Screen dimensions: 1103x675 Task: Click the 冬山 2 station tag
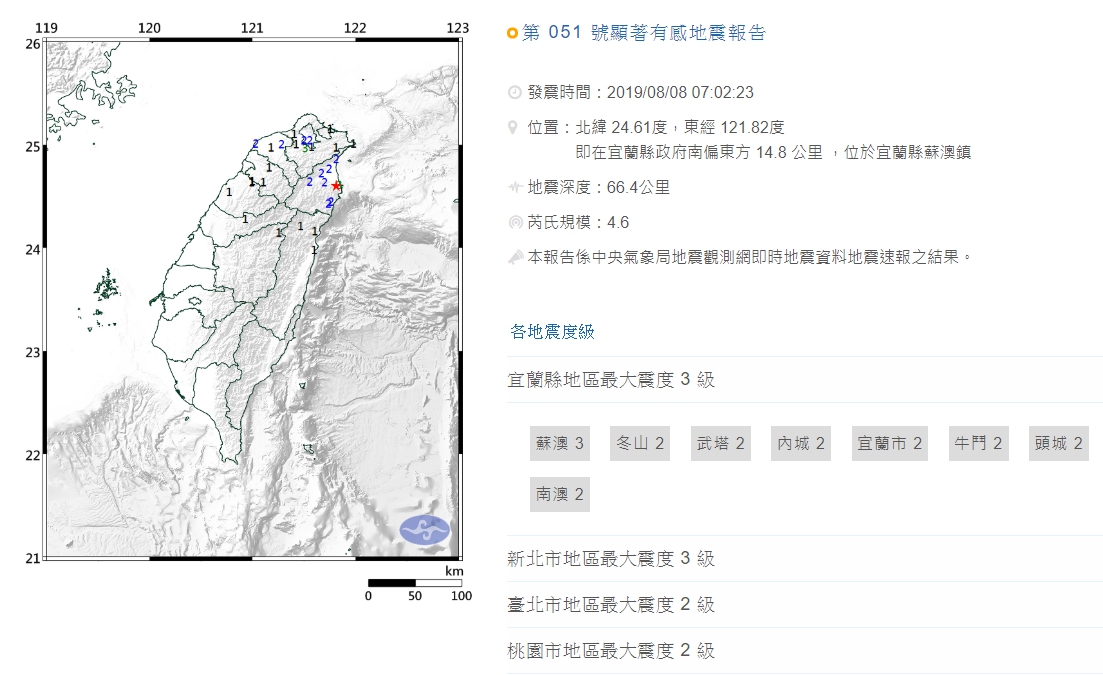pos(640,443)
